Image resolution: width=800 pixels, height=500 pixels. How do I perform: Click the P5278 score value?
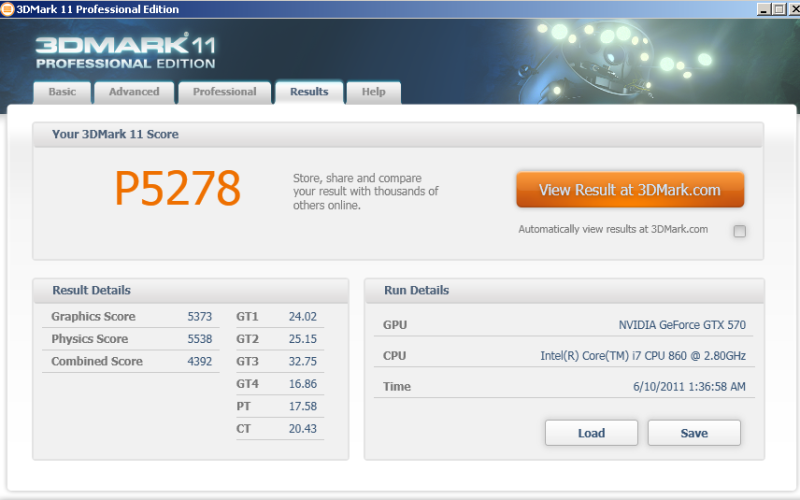[177, 188]
